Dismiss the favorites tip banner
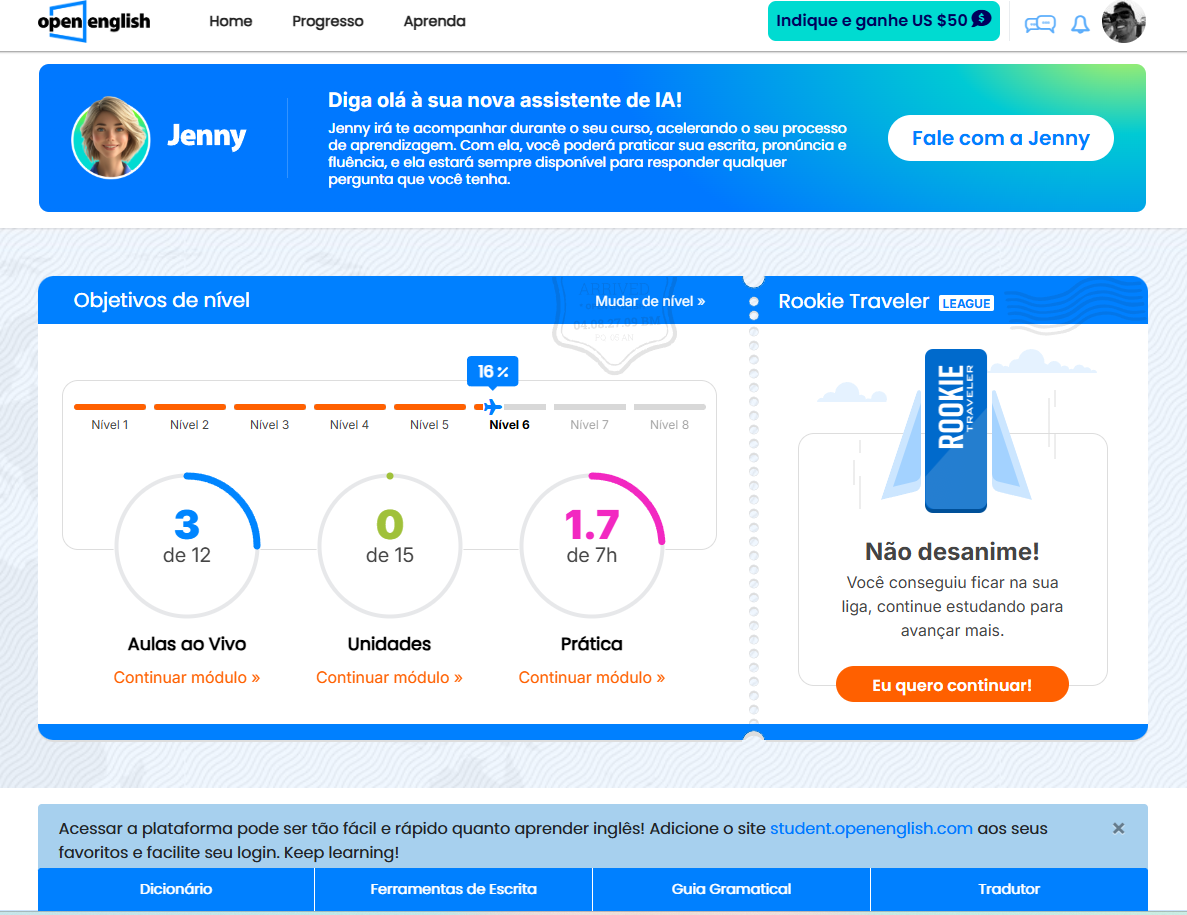The width and height of the screenshot is (1187, 915). point(1118,828)
